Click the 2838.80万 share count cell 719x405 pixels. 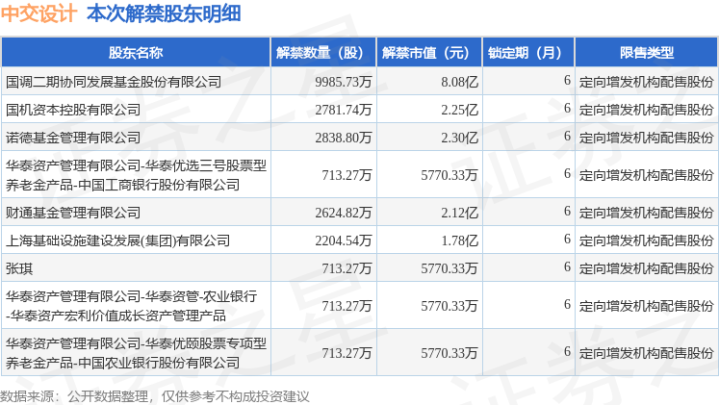[343, 138]
